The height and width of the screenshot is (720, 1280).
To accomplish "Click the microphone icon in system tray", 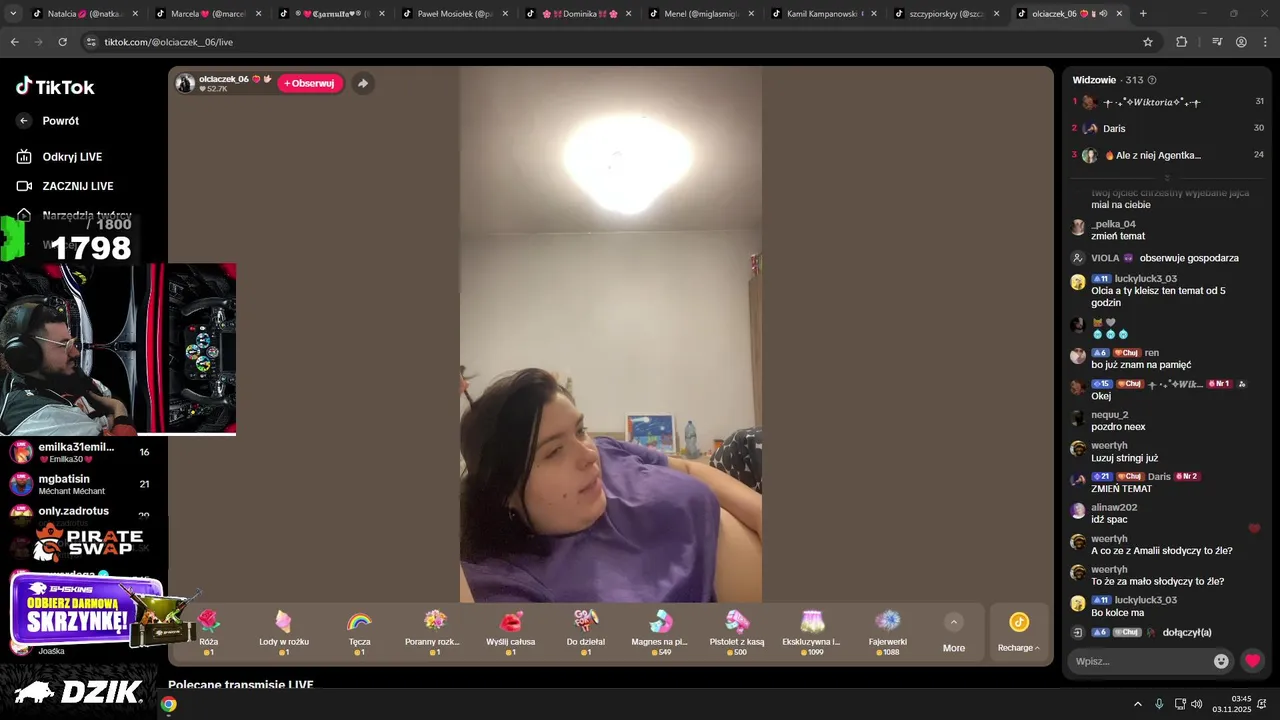I will pyautogui.click(x=1159, y=704).
